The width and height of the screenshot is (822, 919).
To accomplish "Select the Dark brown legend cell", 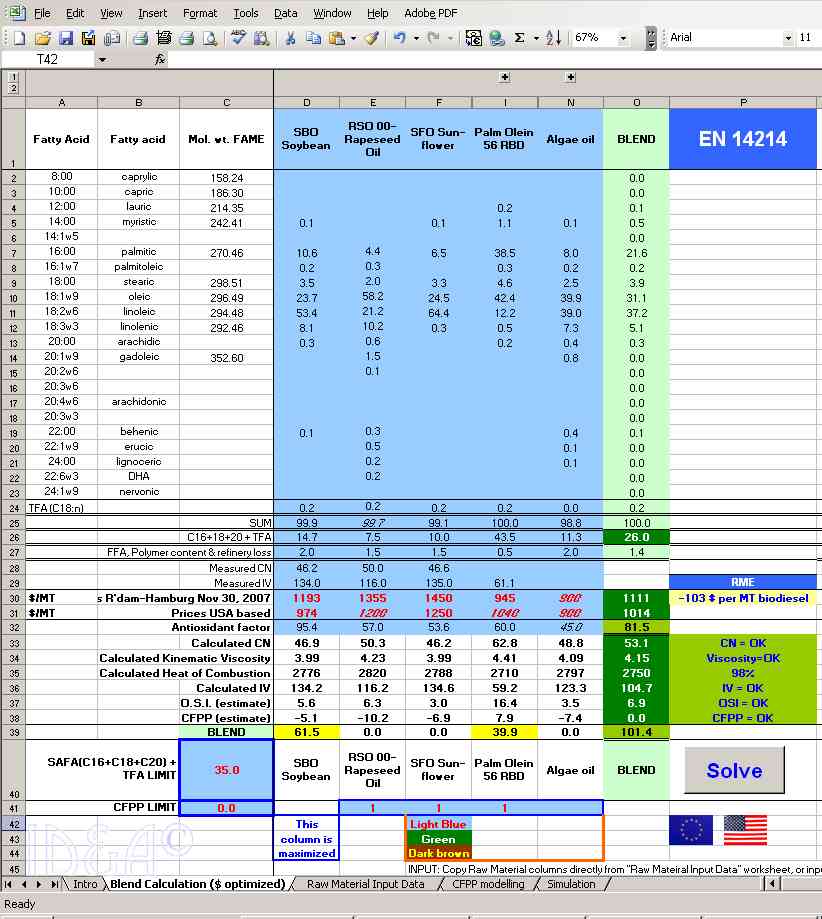I will [438, 853].
